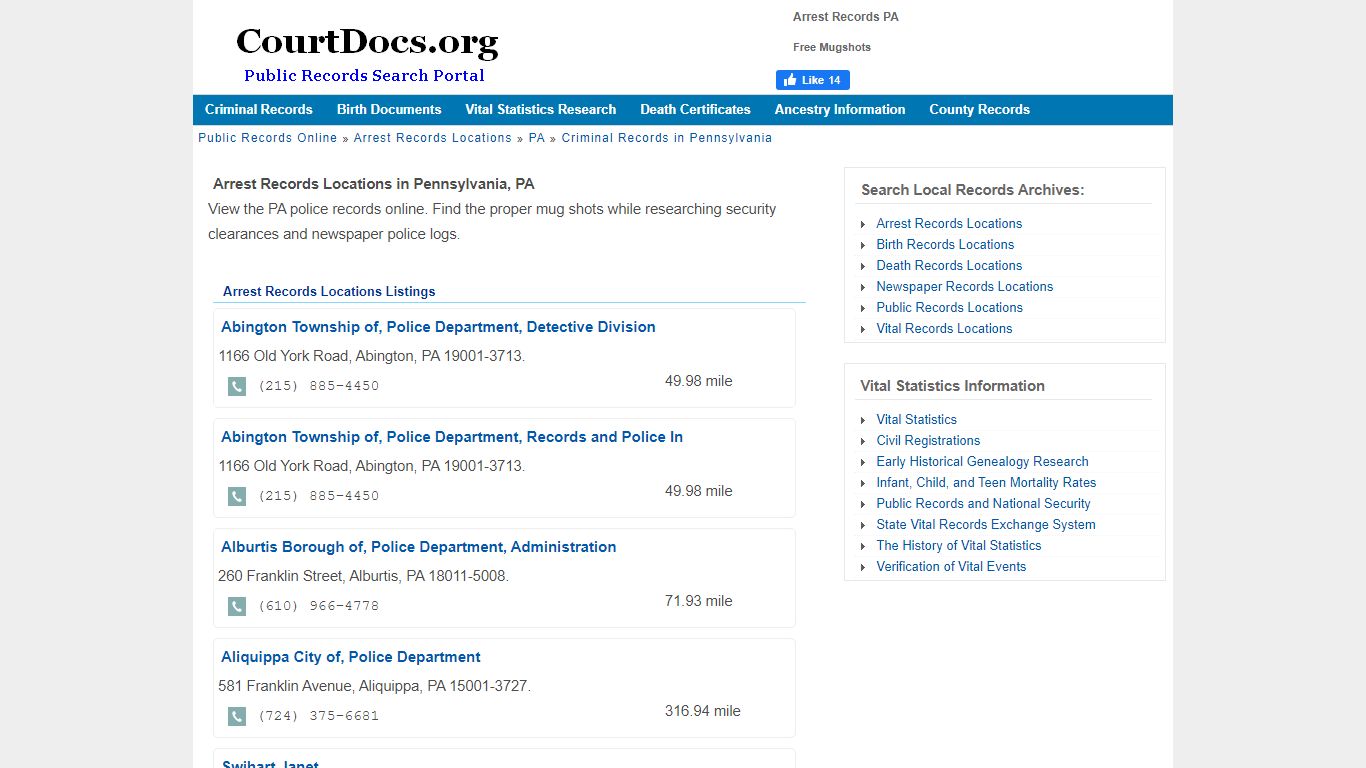Click arrow bullet beside Birth Records Locations
Image resolution: width=1366 pixels, height=768 pixels.
863,245
